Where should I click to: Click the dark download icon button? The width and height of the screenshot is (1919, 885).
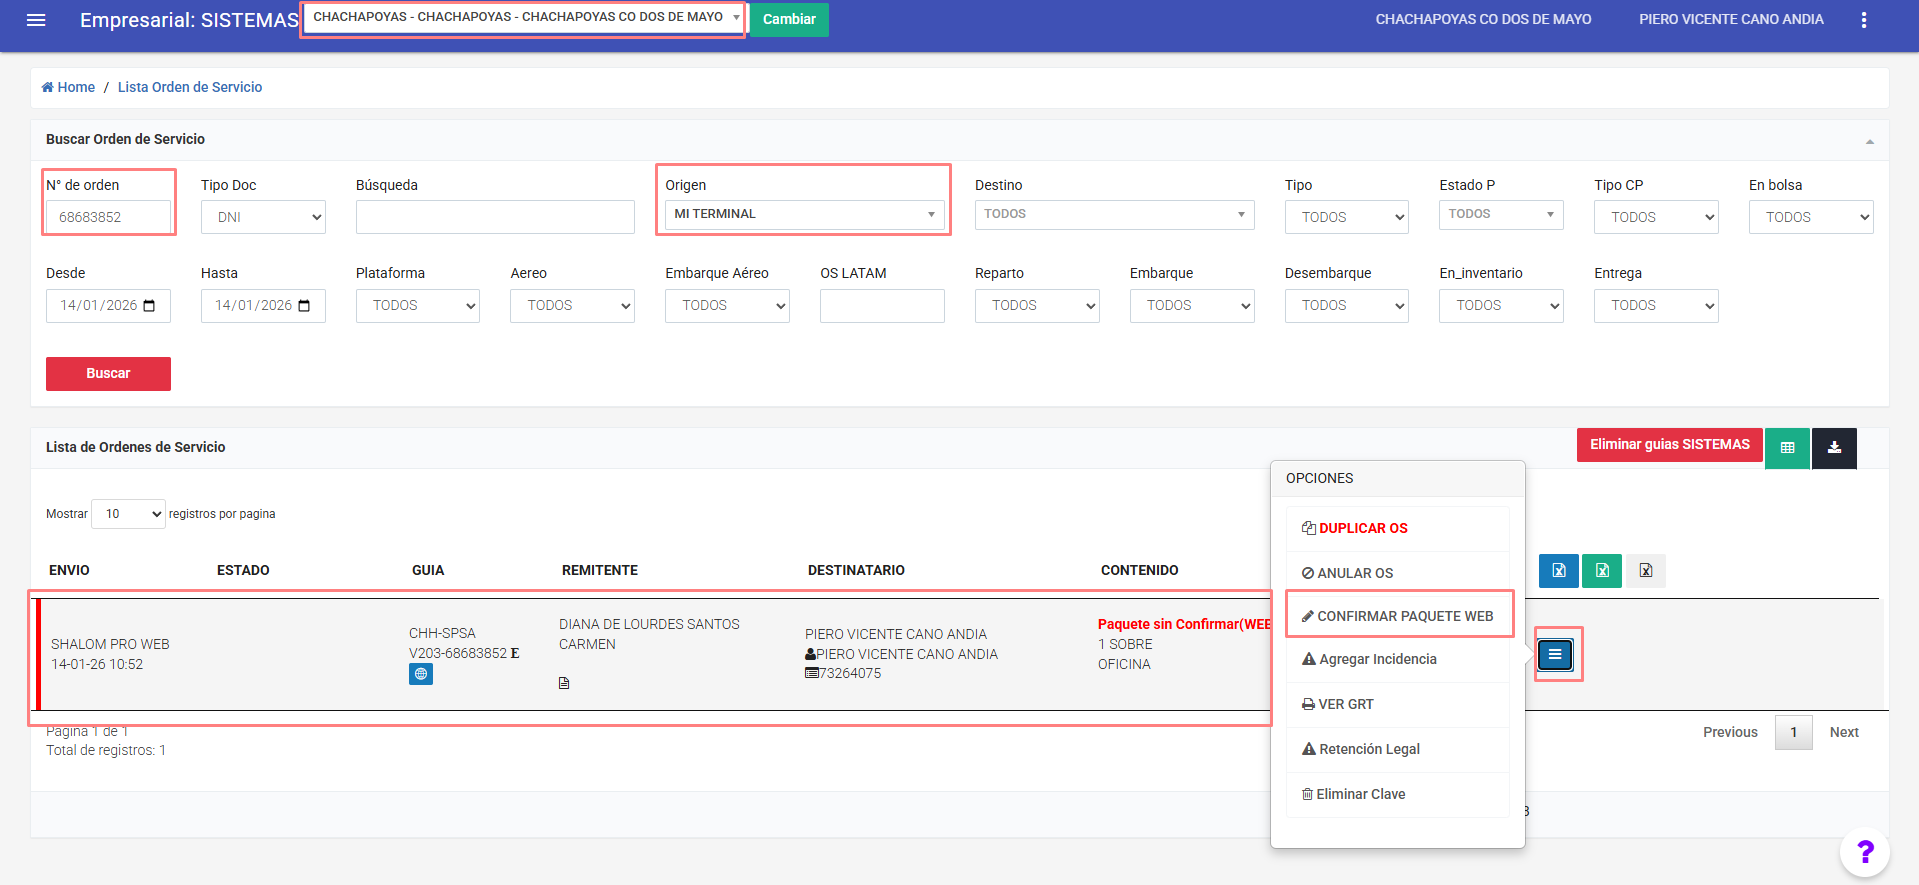coord(1834,447)
